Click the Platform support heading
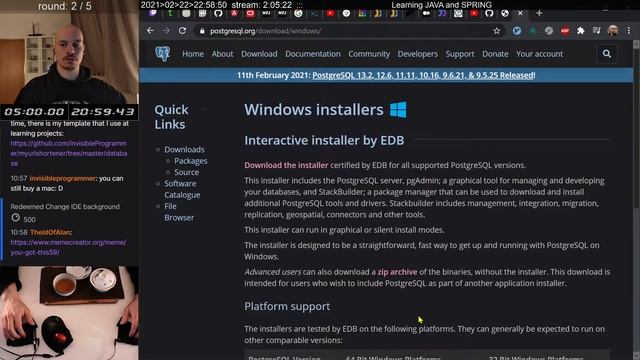 (287, 306)
